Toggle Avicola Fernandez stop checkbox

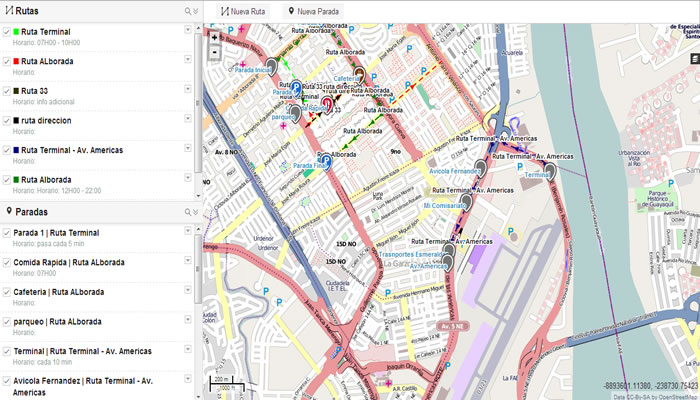[x=7, y=381]
